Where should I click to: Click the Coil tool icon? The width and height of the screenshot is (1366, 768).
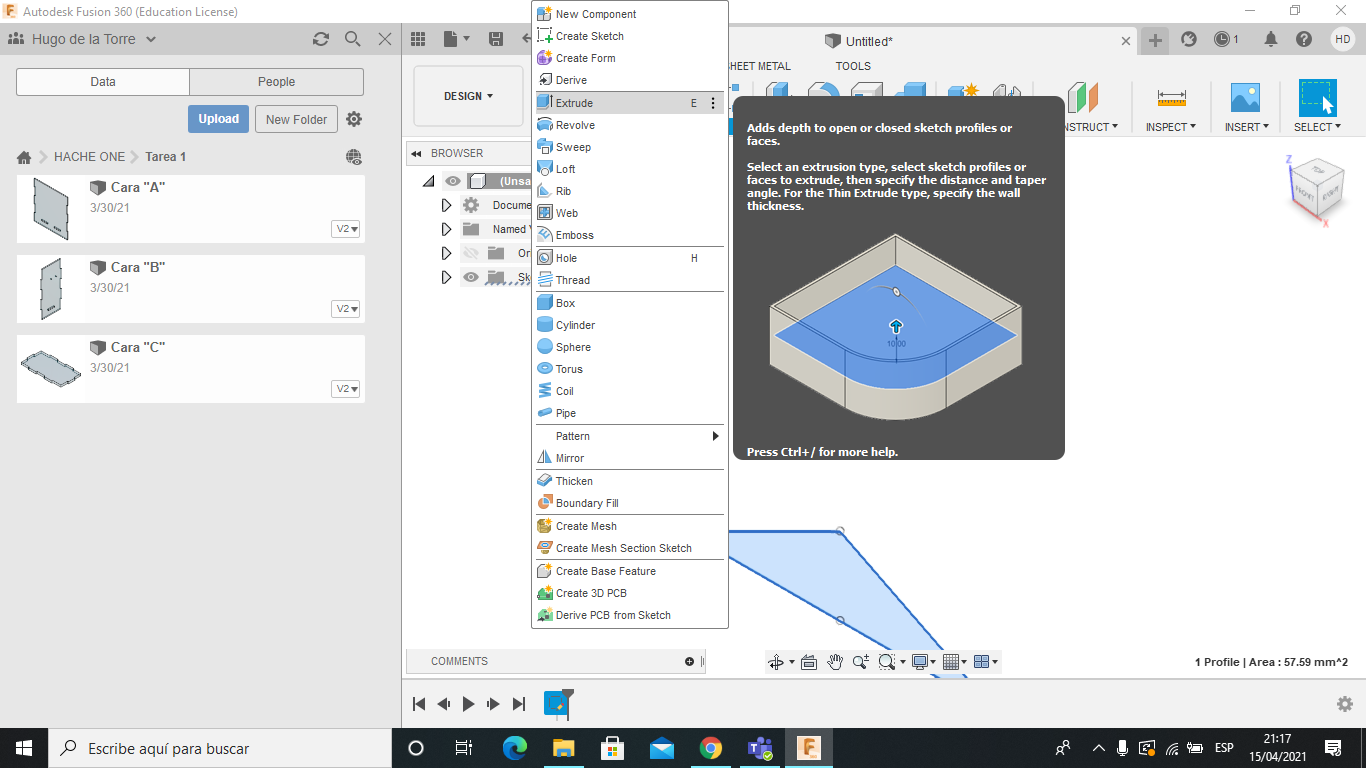pos(545,391)
